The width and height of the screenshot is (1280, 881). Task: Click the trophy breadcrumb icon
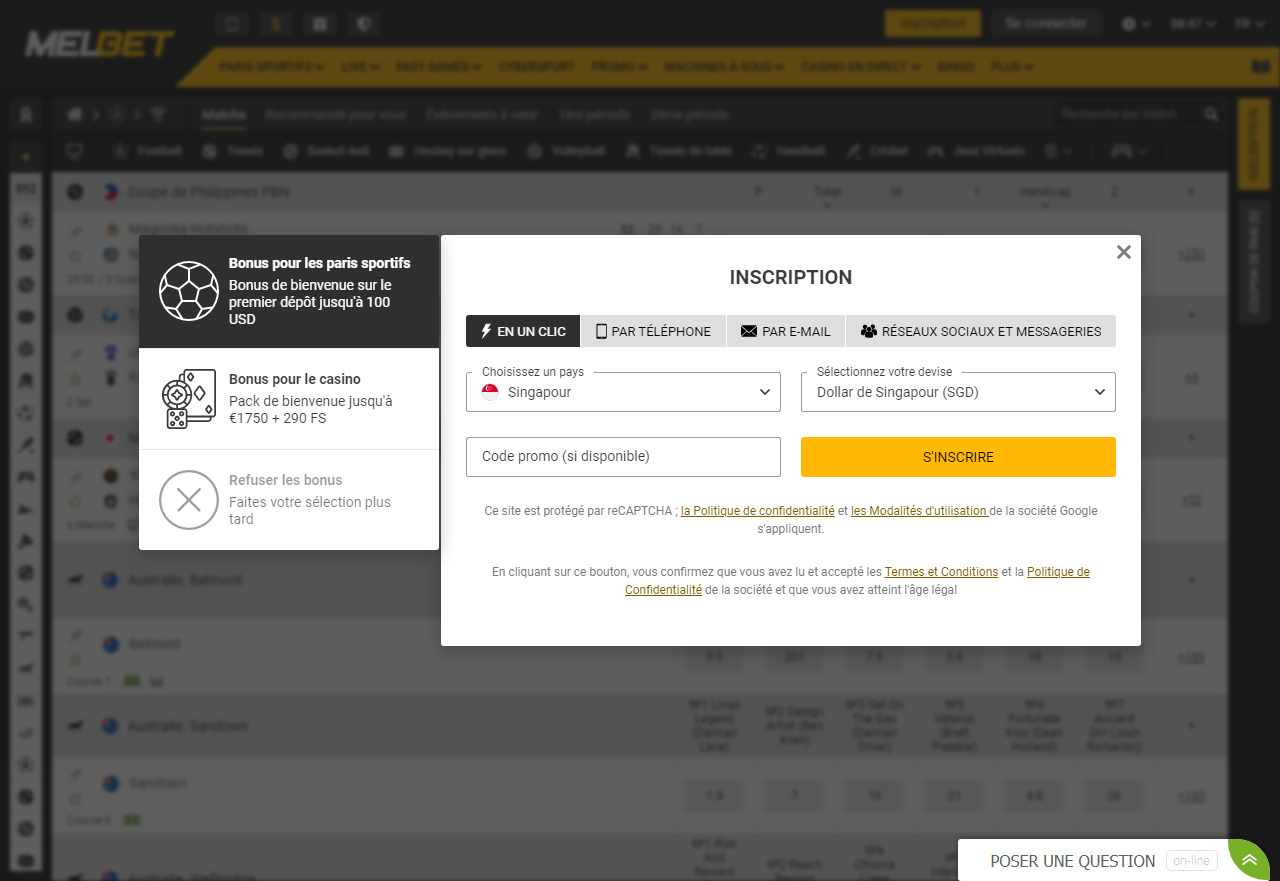point(158,115)
